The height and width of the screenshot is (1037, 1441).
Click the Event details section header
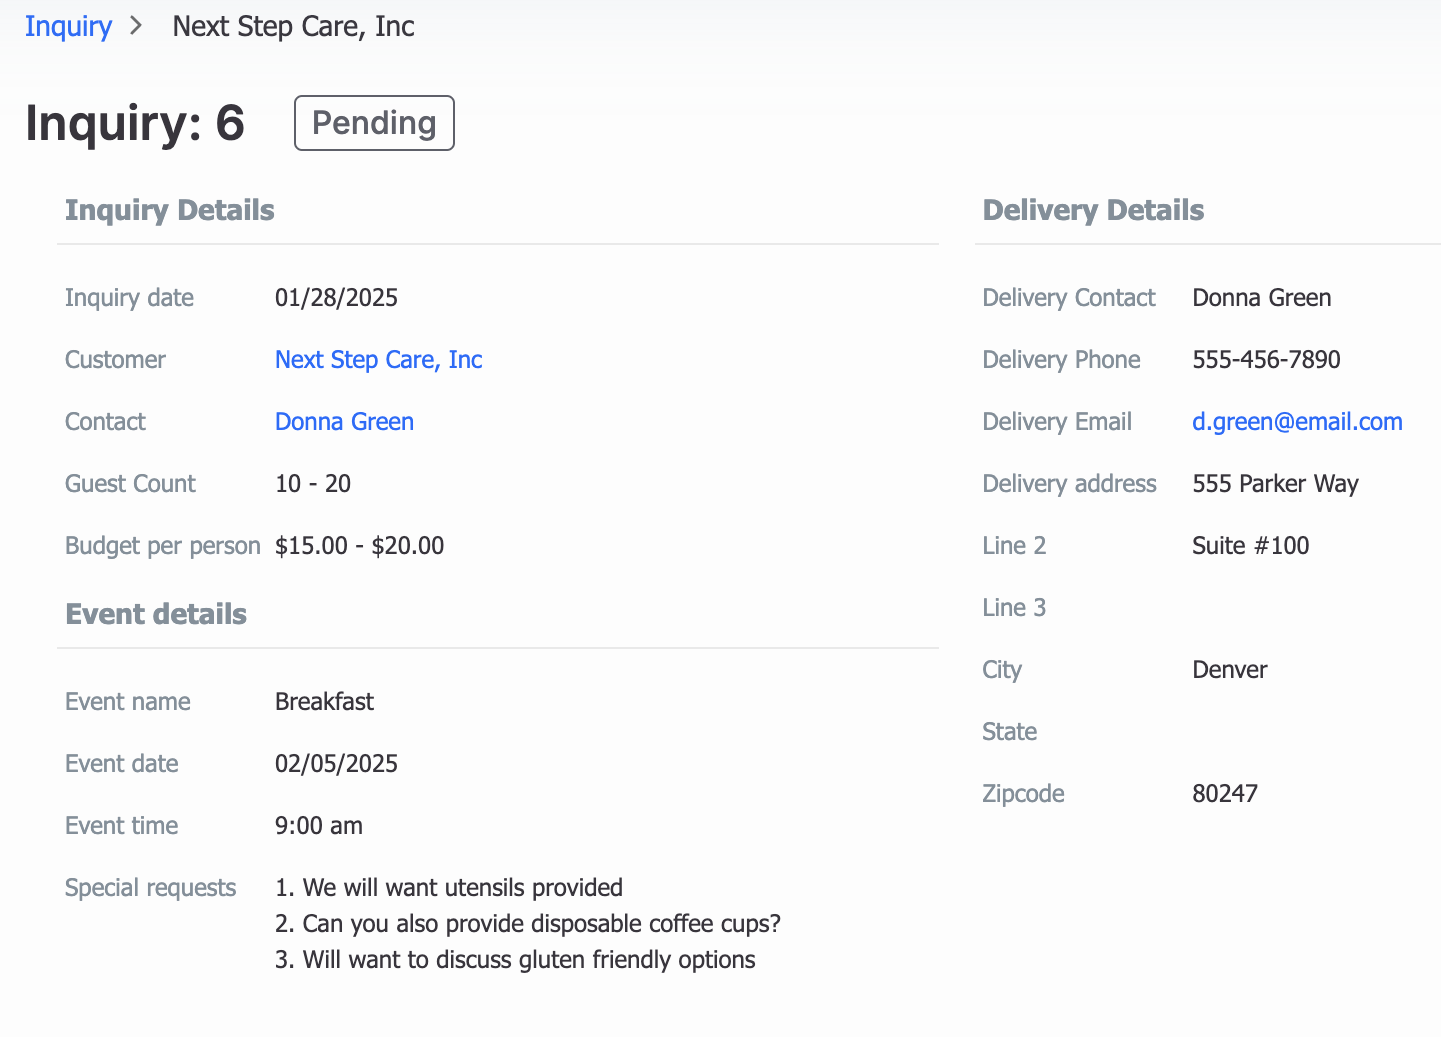(x=156, y=614)
